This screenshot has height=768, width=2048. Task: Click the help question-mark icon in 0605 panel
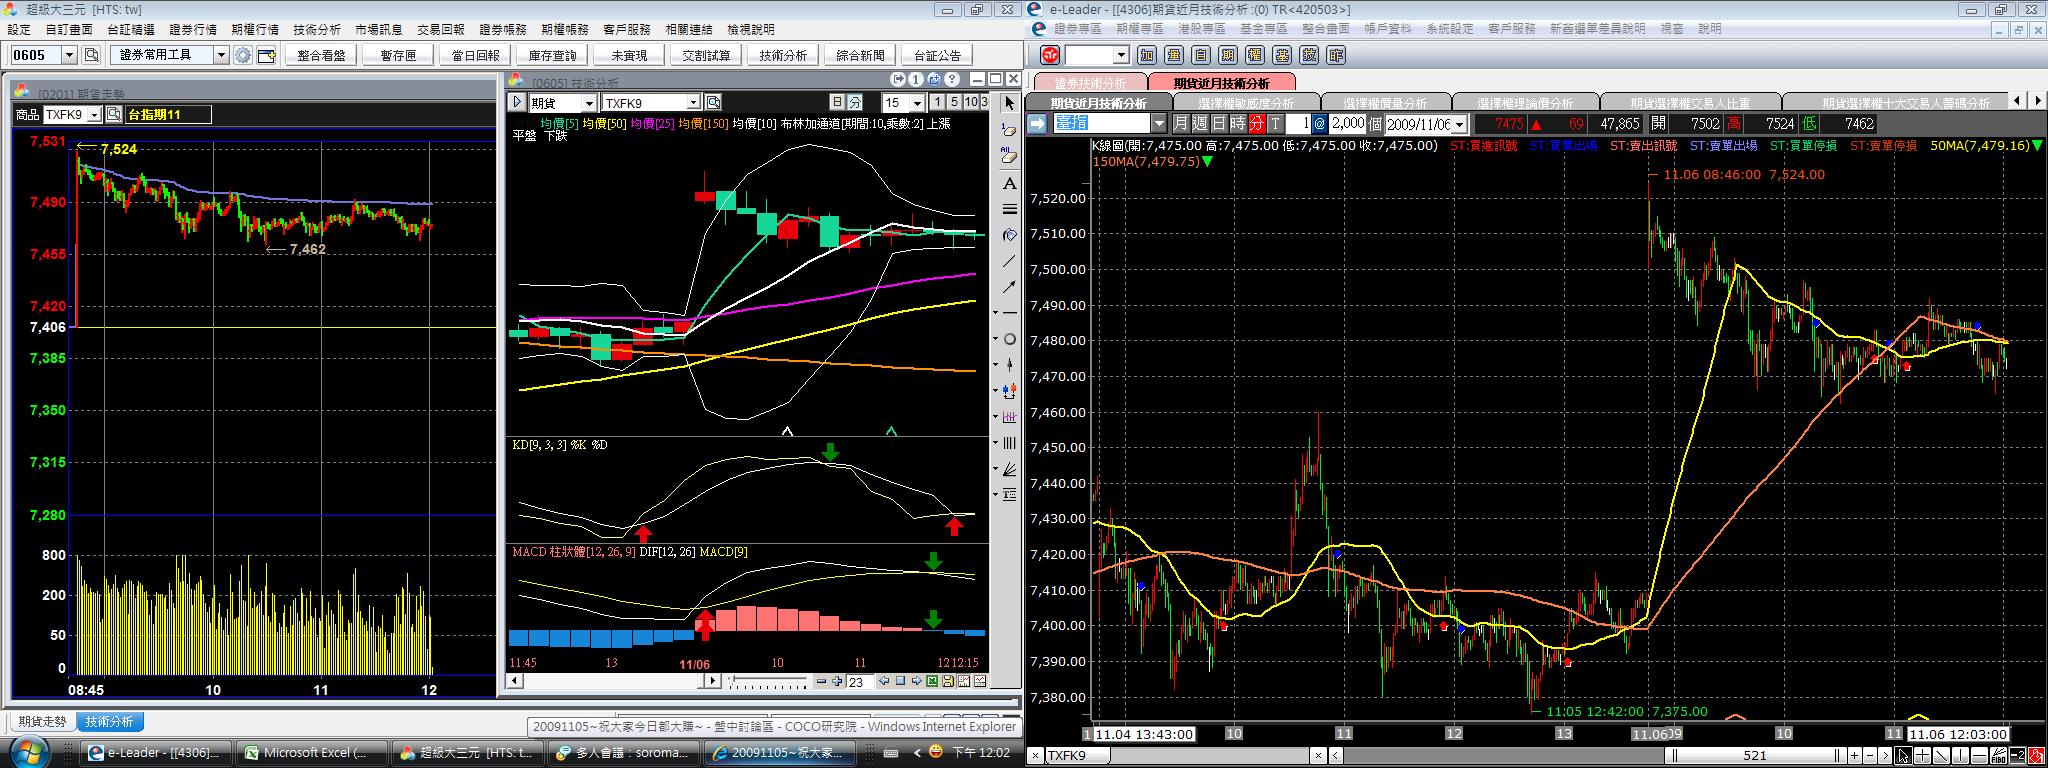952,80
